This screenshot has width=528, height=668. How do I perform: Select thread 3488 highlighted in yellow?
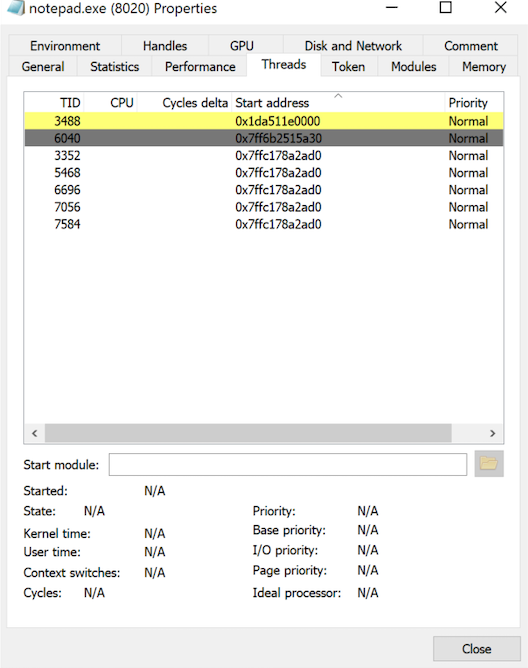pyautogui.click(x=264, y=121)
